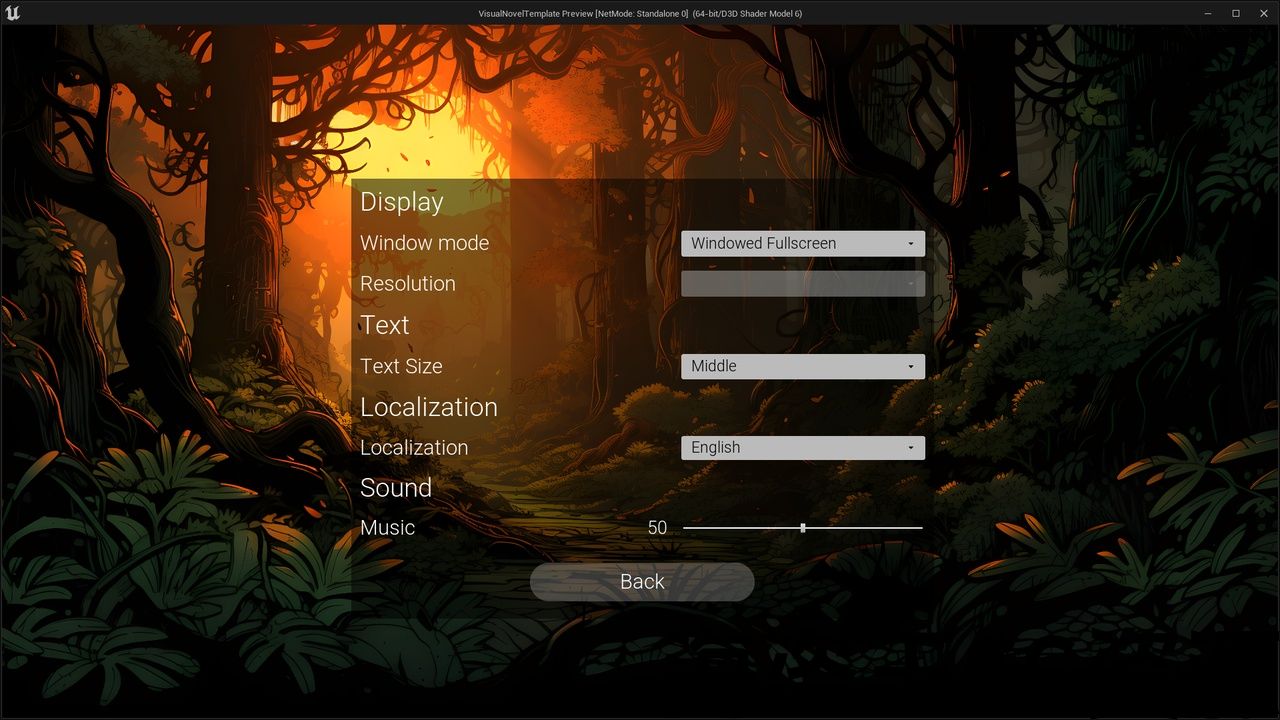Minimize the preview window

tap(1208, 13)
